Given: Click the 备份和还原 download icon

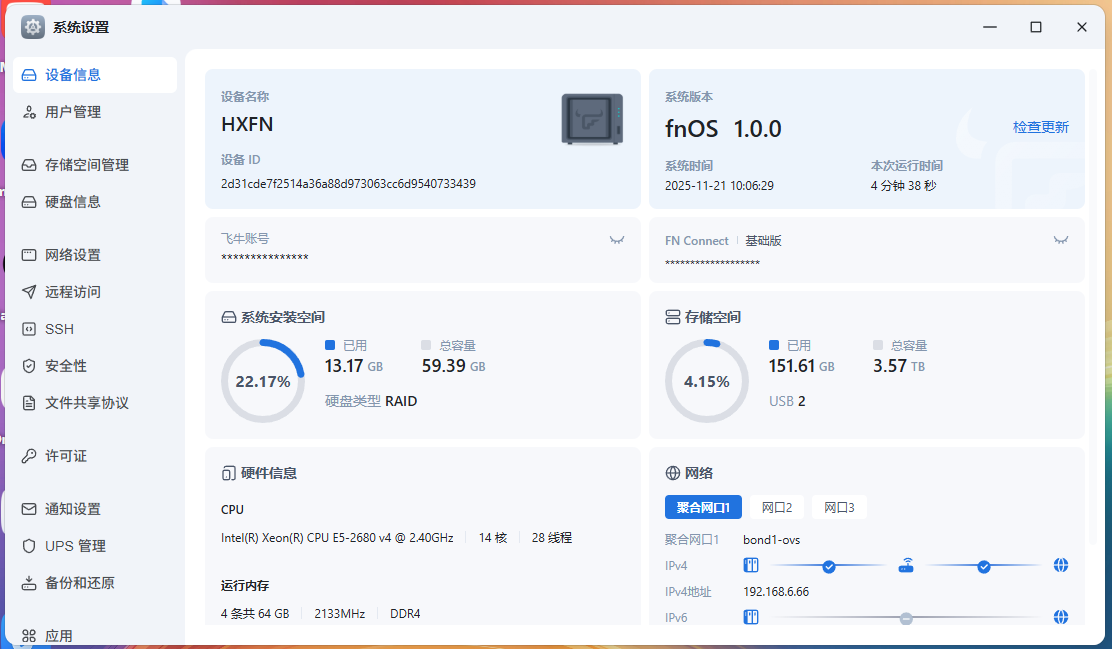Looking at the screenshot, I should pos(29,583).
